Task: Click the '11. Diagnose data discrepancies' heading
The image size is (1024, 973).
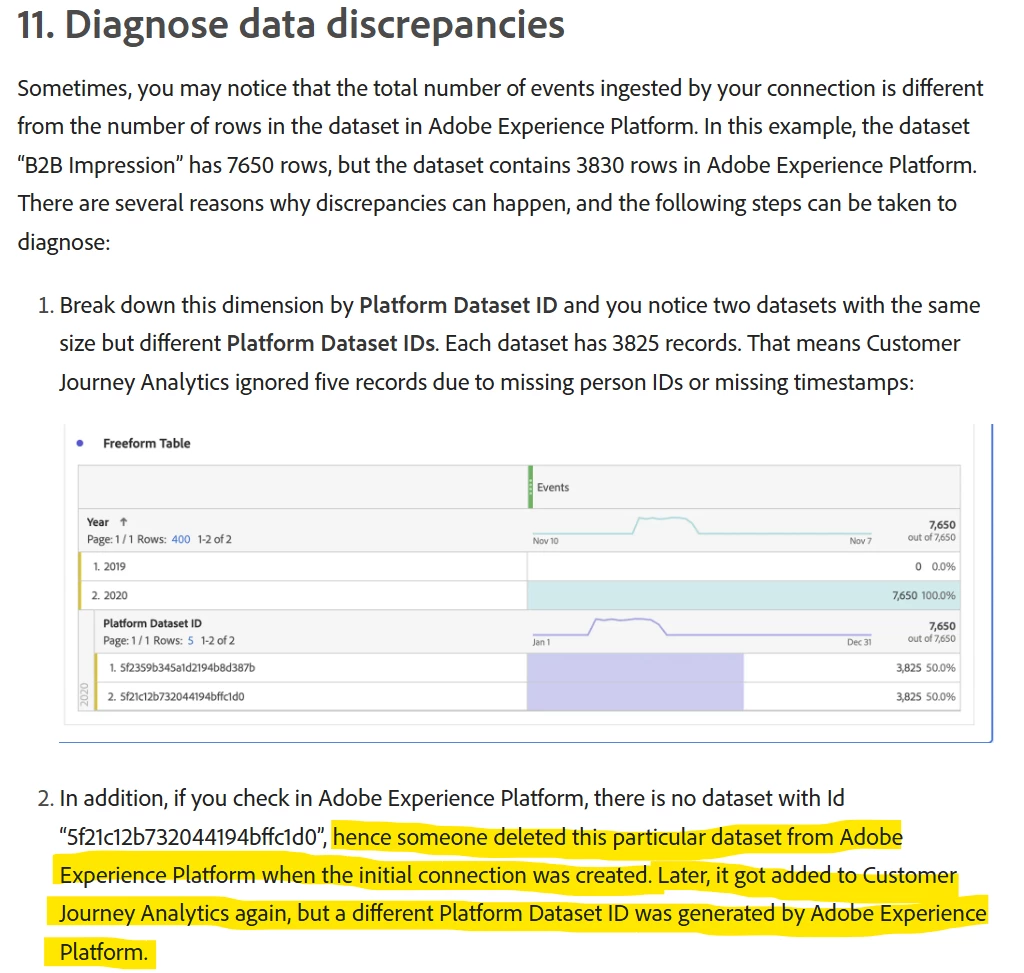Action: tap(291, 25)
